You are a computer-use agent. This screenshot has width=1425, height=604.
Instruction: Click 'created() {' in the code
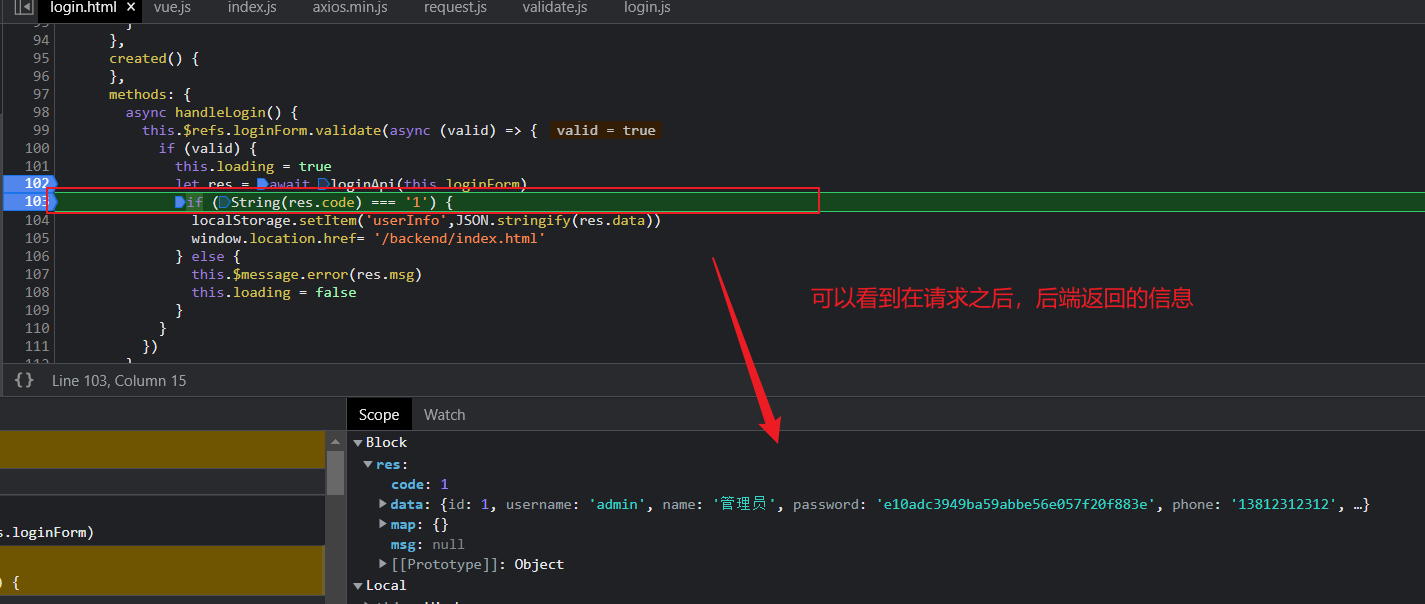154,58
